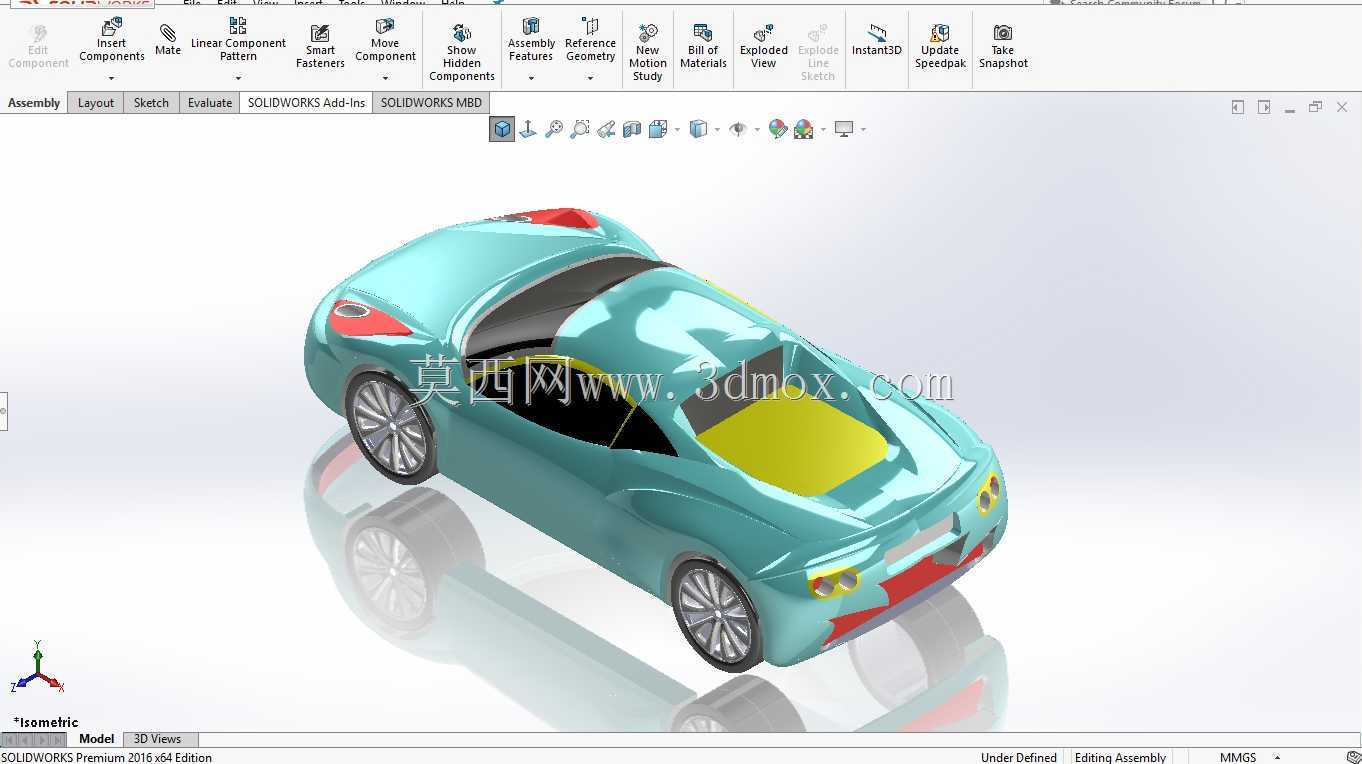1362x764 pixels.
Task: Expand the Insert Components dropdown arrow
Action: click(x=112, y=78)
